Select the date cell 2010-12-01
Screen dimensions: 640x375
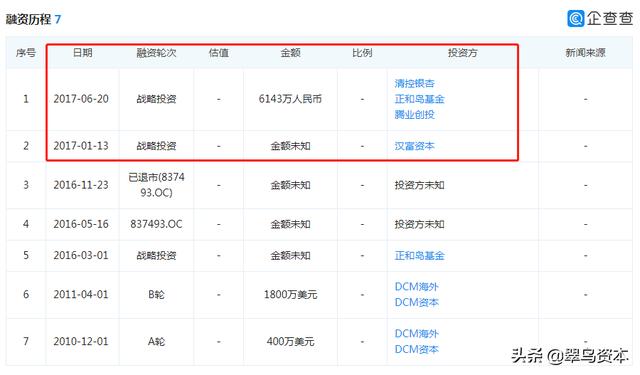81,342
